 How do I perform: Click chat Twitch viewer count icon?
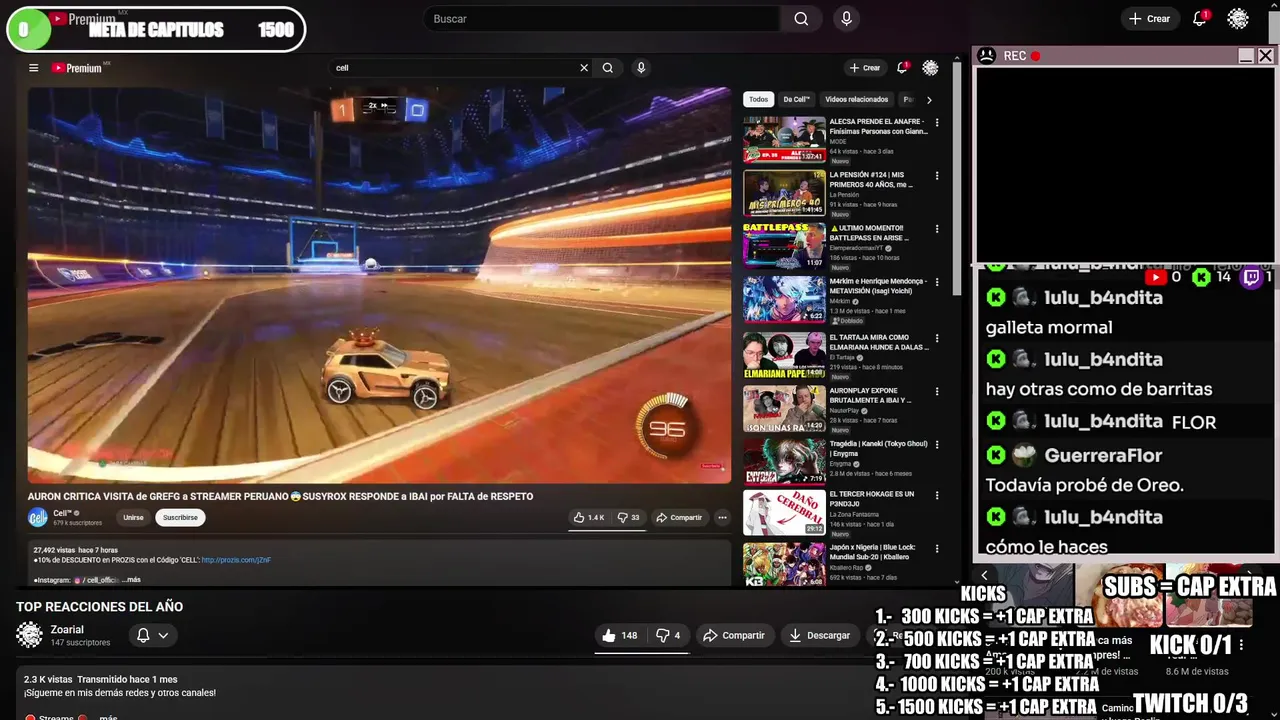1251,277
